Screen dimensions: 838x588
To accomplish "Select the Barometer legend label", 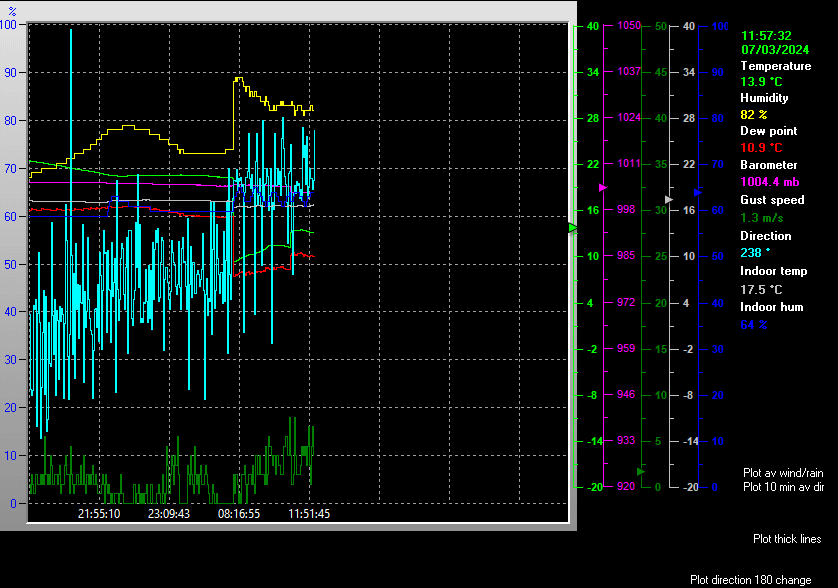I will click(768, 165).
